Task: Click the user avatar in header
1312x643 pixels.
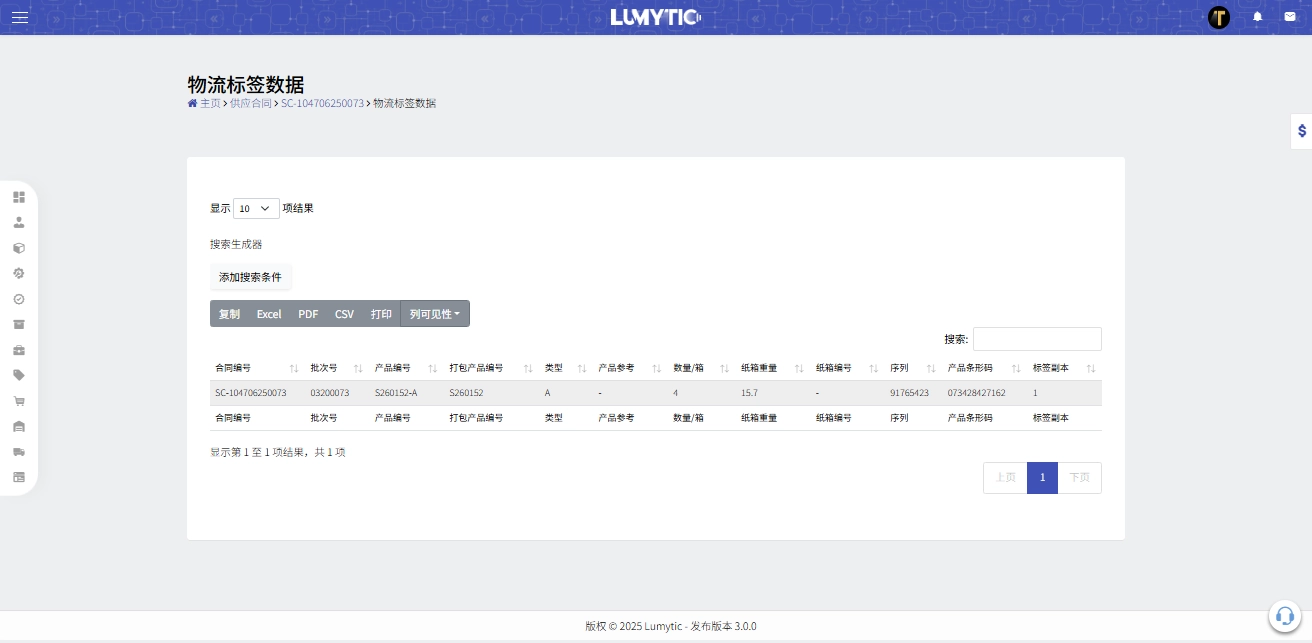Action: click(x=1218, y=17)
